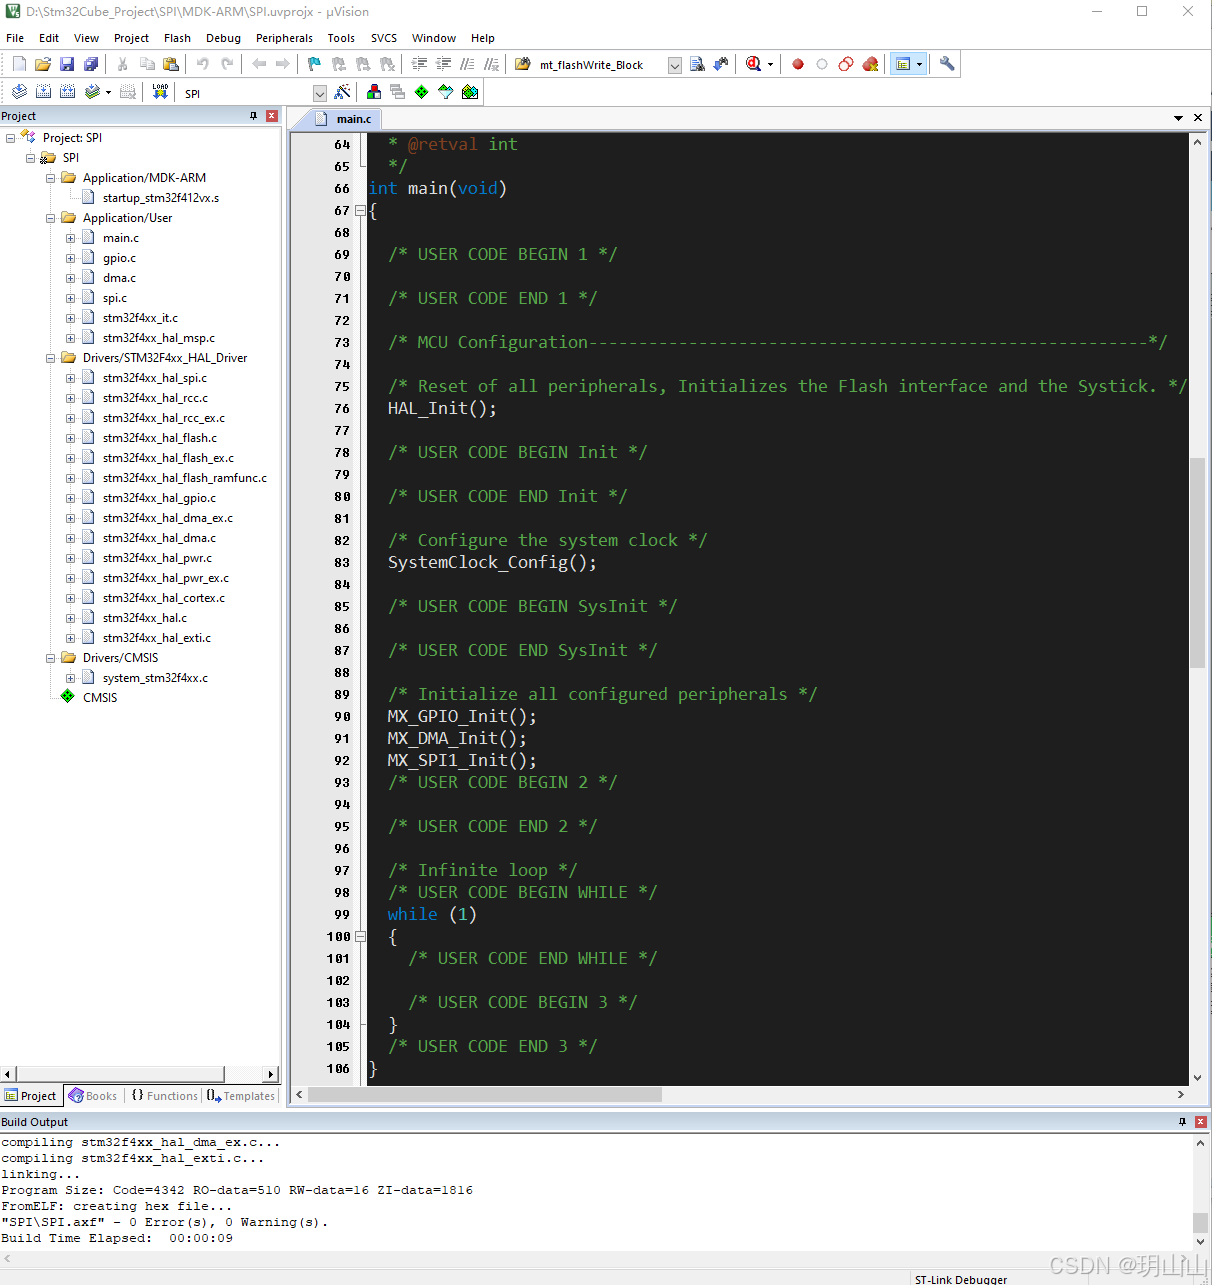Close the Project panel
This screenshot has width=1212, height=1285.
pos(271,116)
